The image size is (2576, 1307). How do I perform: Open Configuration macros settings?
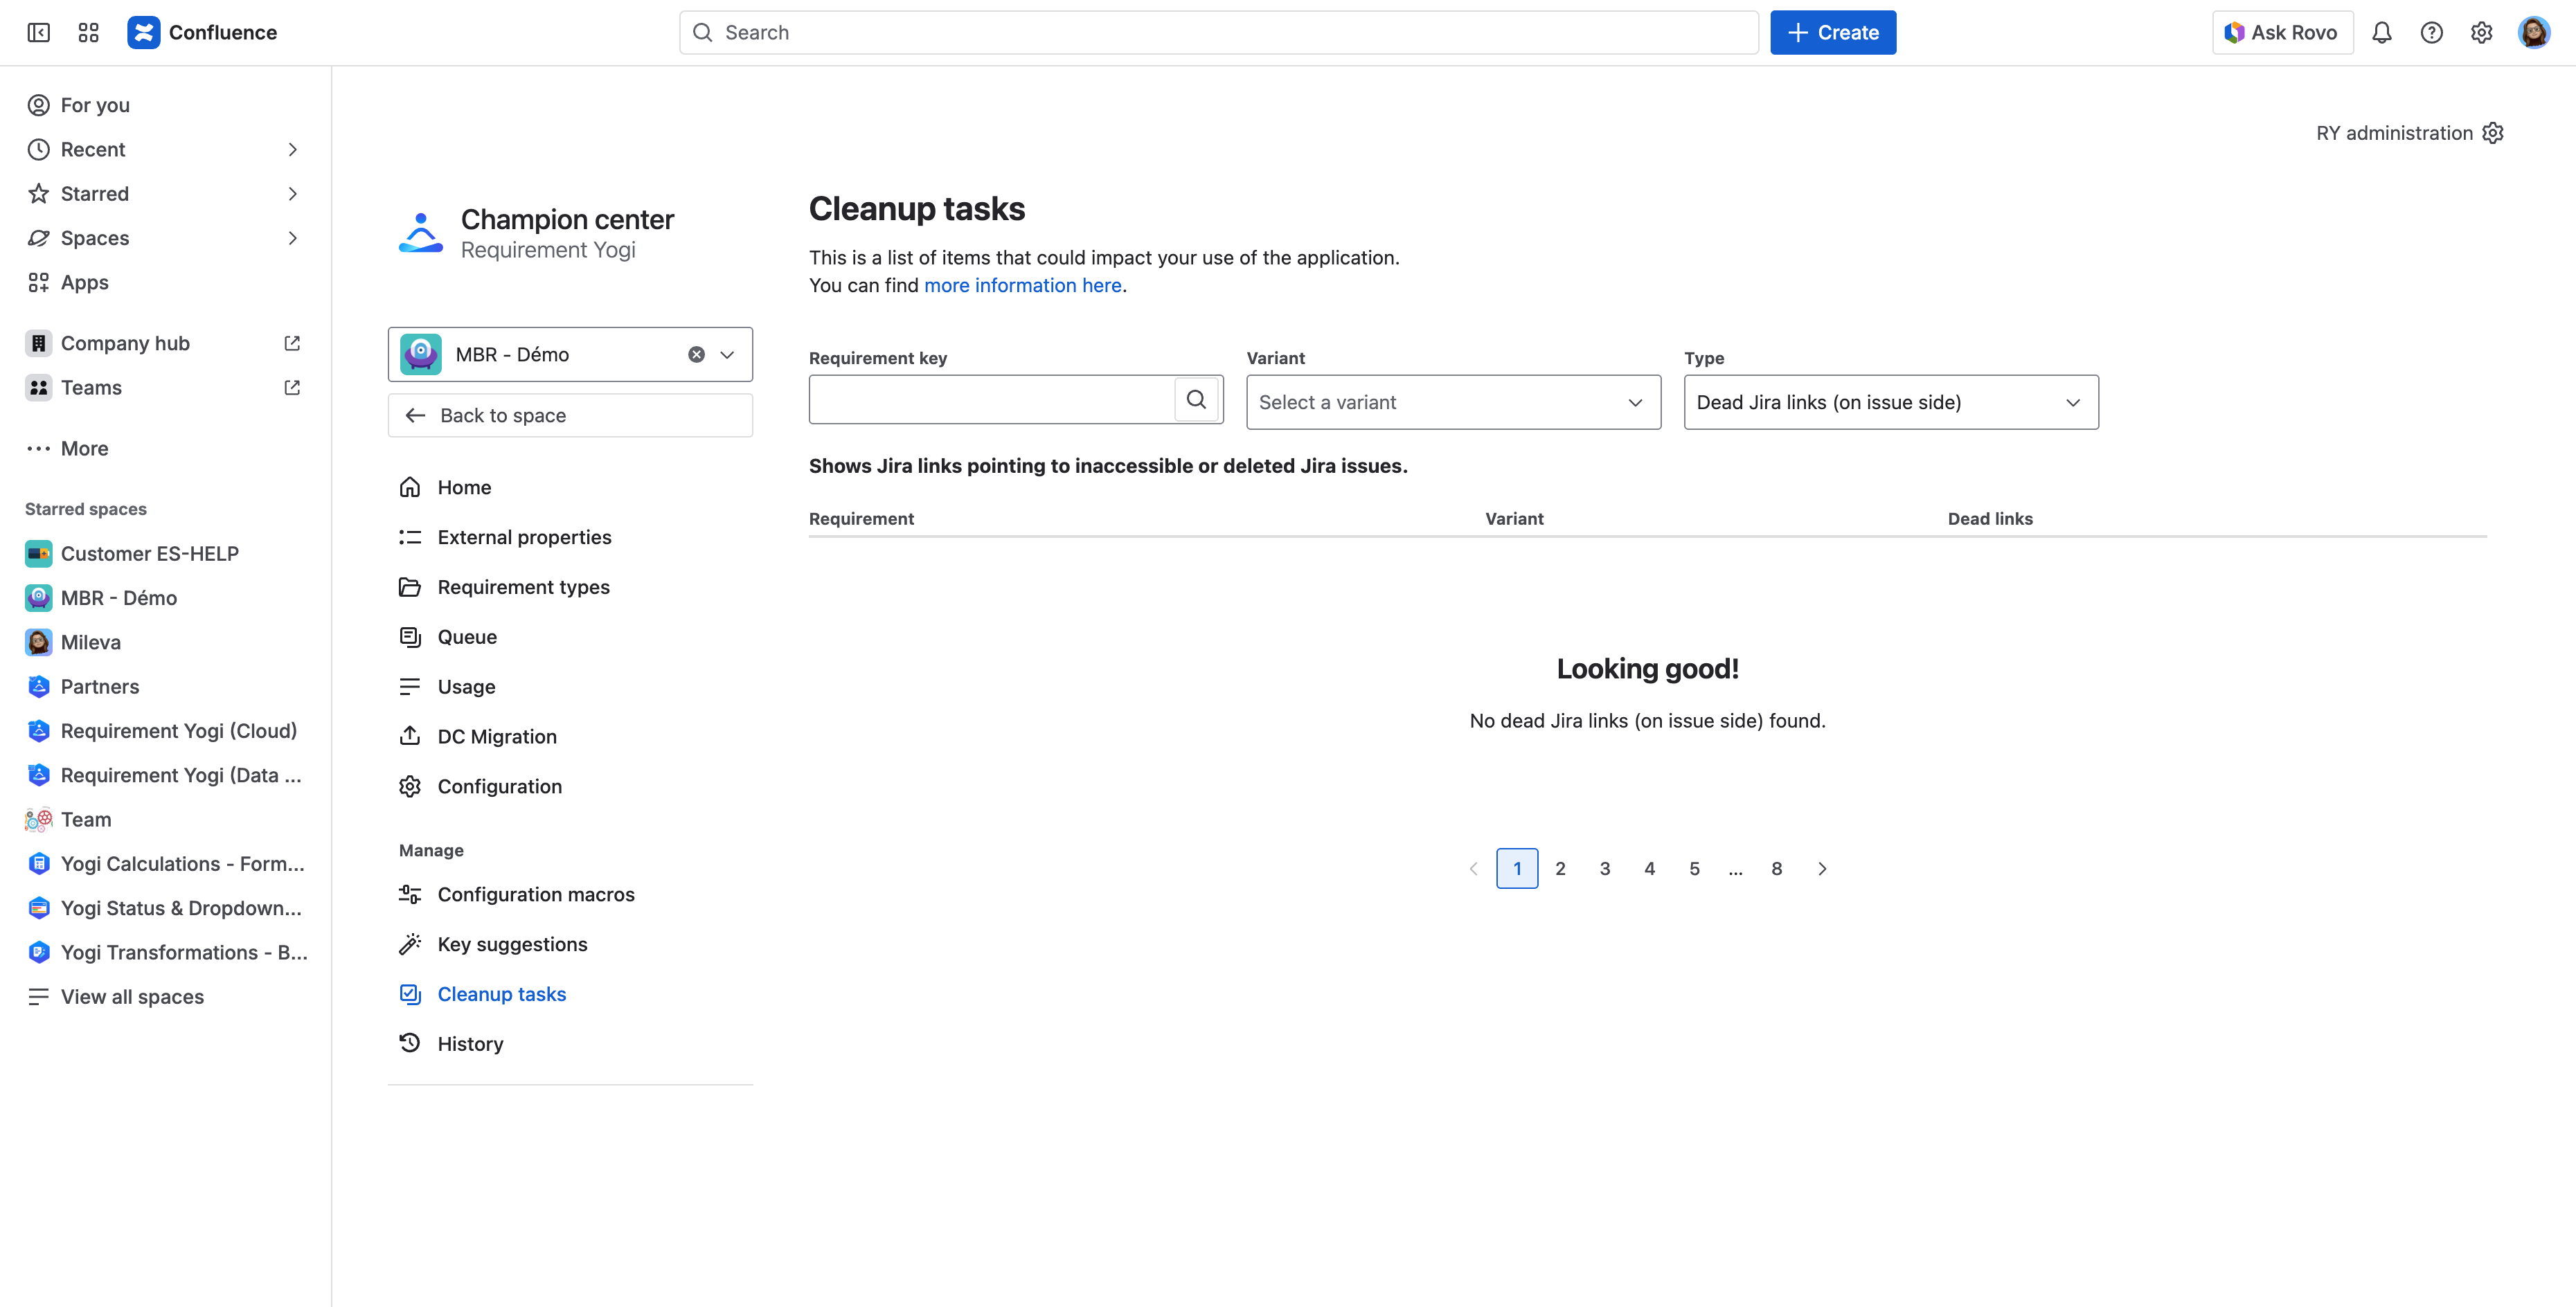(536, 893)
